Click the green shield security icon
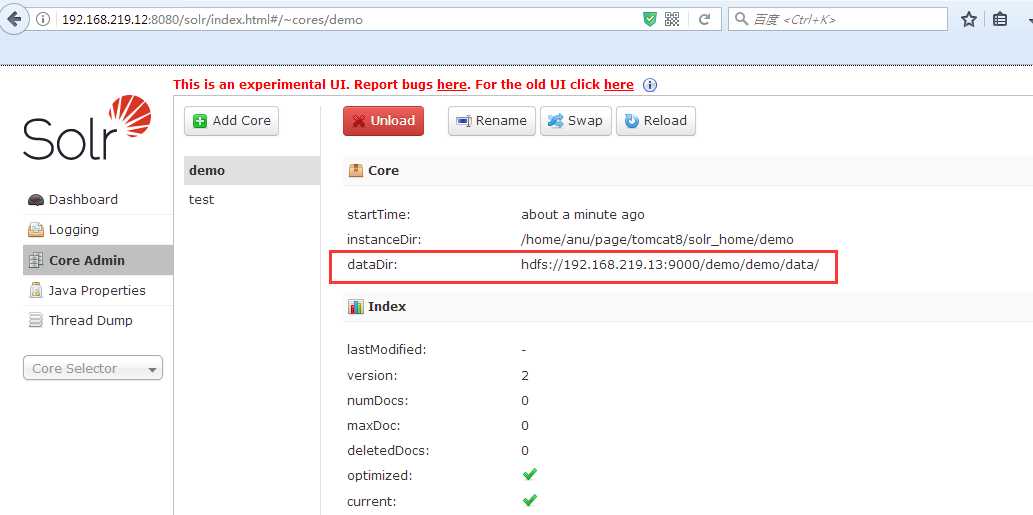Image resolution: width=1033 pixels, height=515 pixels. pos(650,19)
